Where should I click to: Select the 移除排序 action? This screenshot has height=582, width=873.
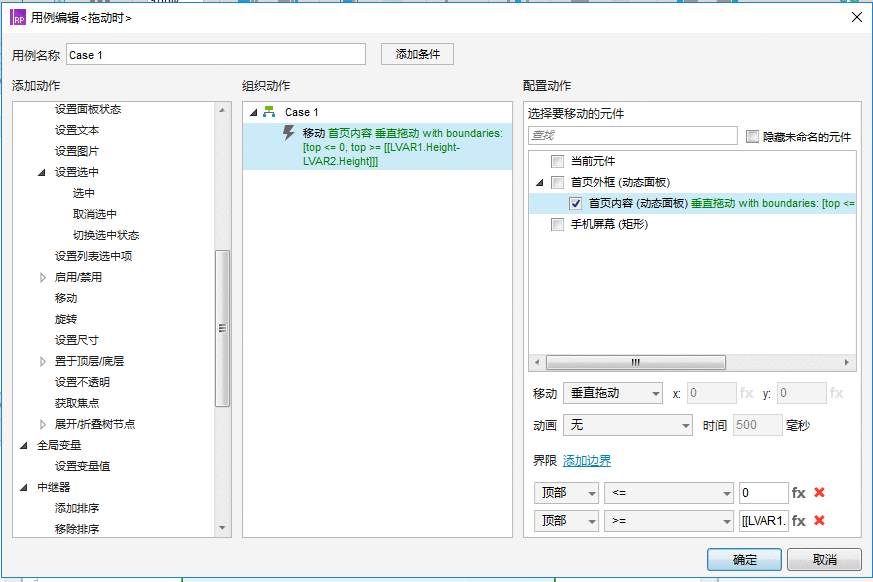[77, 529]
